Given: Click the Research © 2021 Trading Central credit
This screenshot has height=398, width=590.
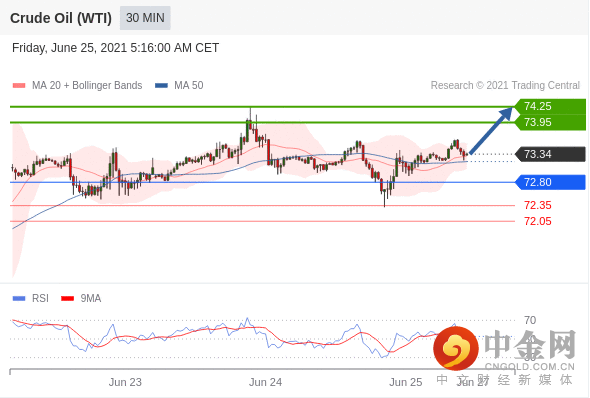Looking at the screenshot, I should coord(505,85).
